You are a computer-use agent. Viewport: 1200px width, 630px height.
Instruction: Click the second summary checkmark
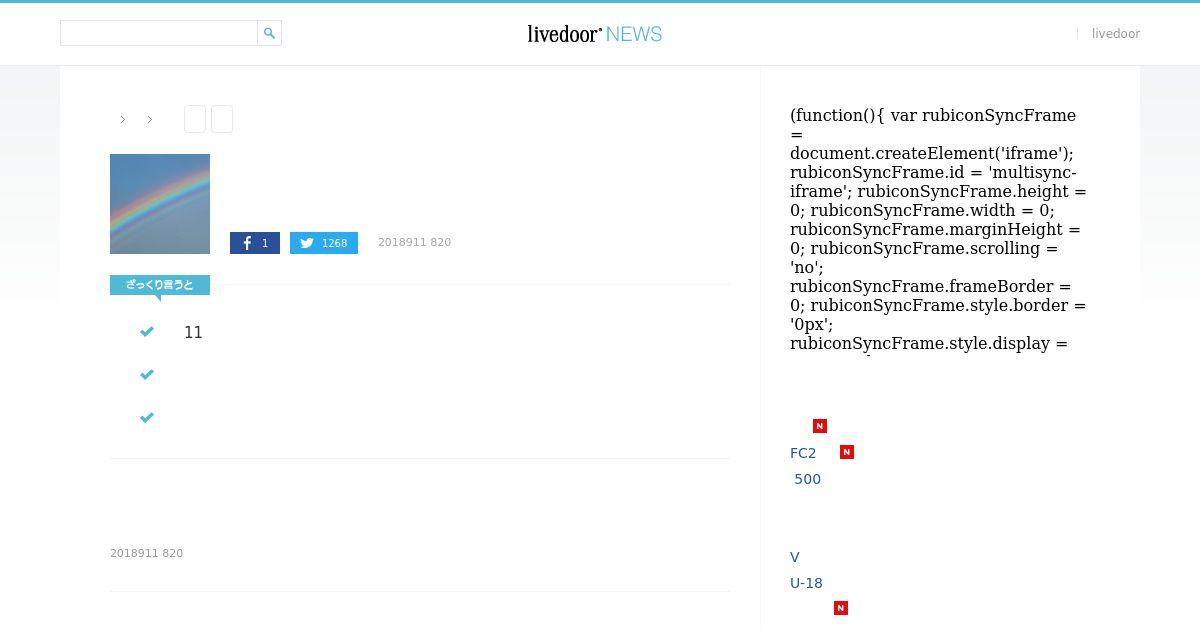click(147, 375)
